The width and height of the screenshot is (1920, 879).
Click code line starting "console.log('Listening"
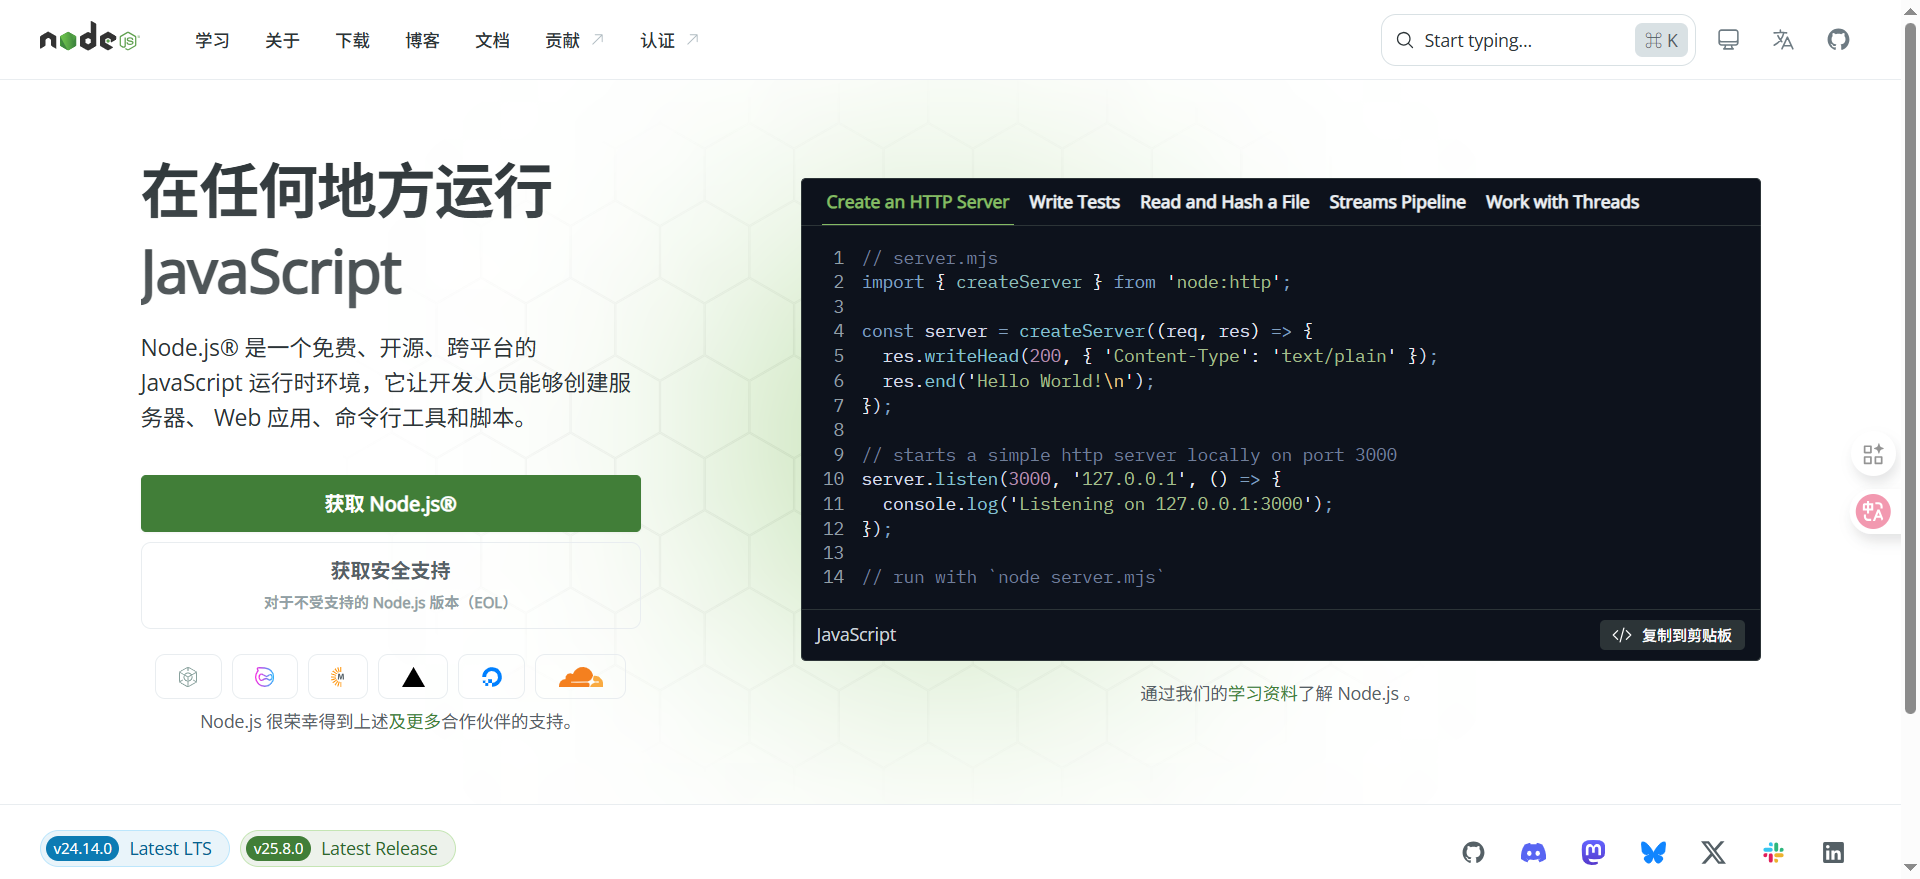1107,504
